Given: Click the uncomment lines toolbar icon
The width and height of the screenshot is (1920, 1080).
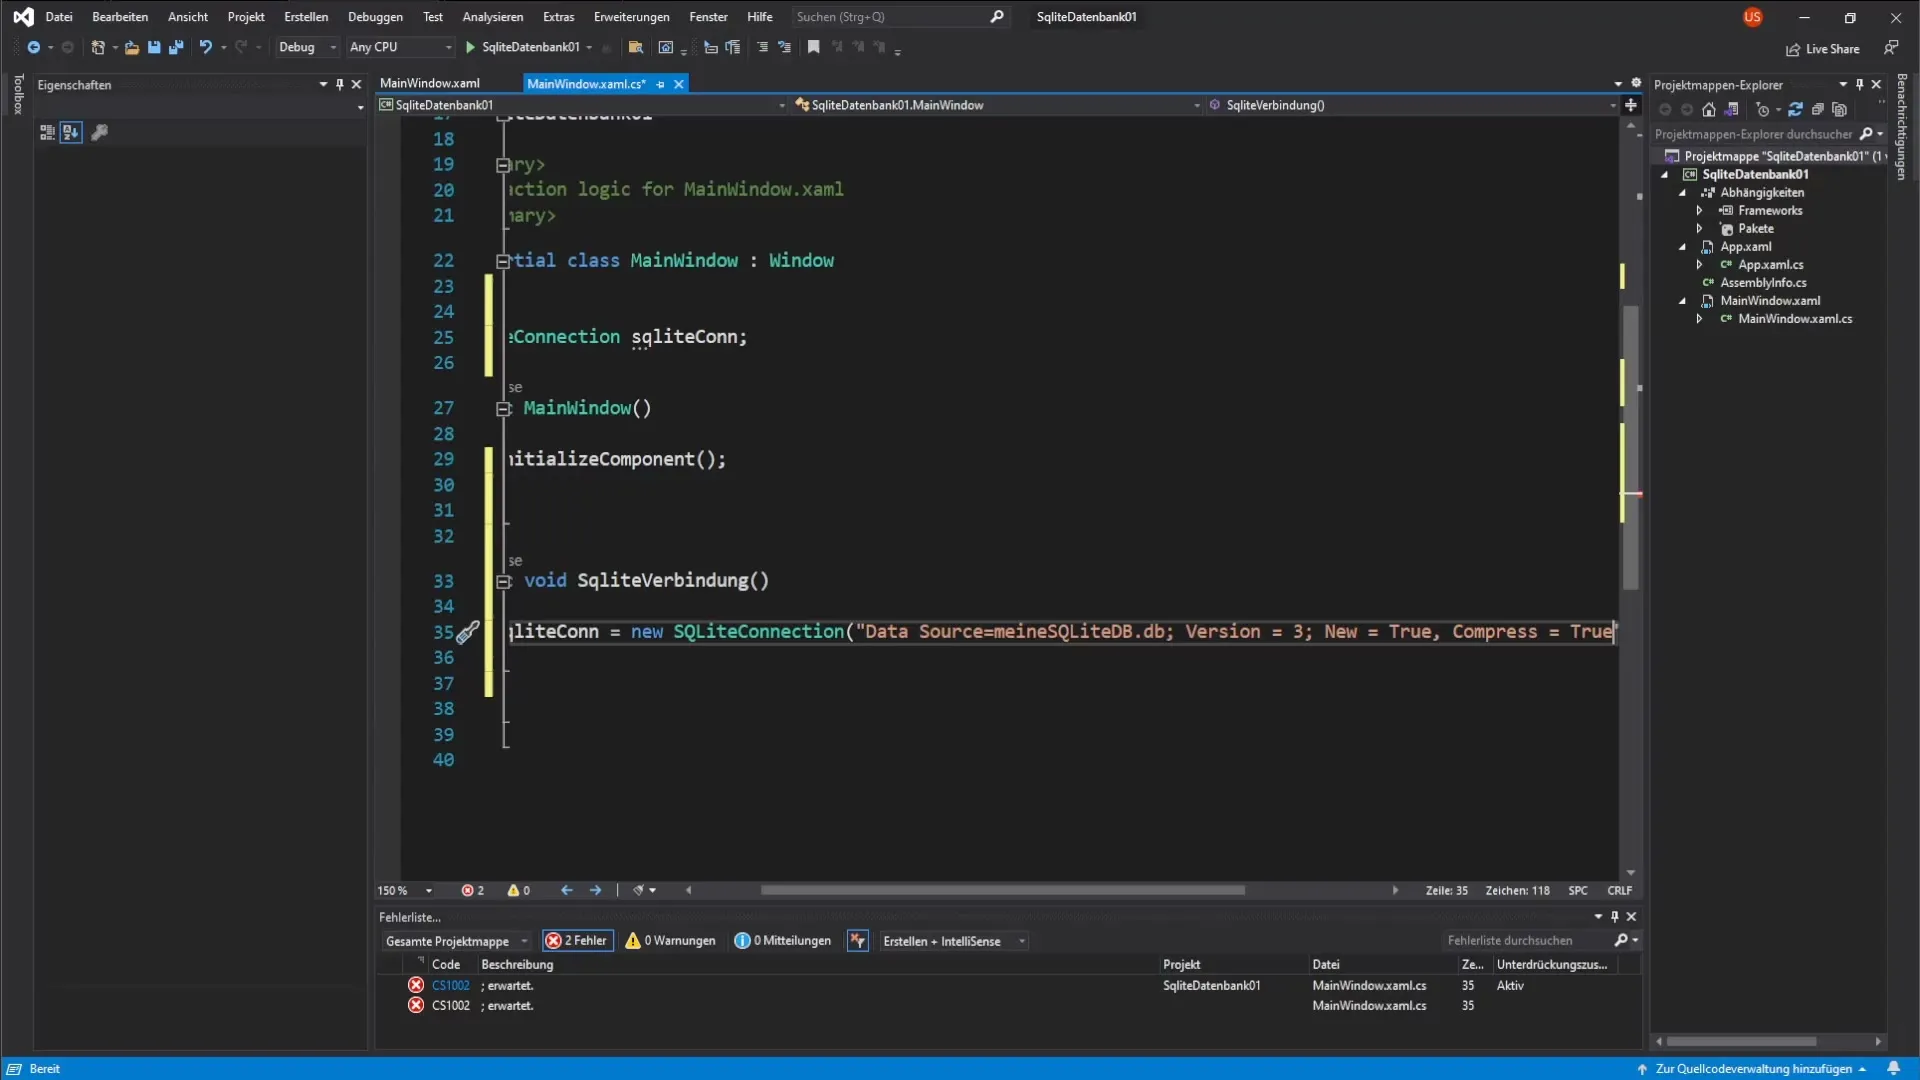Looking at the screenshot, I should point(784,47).
